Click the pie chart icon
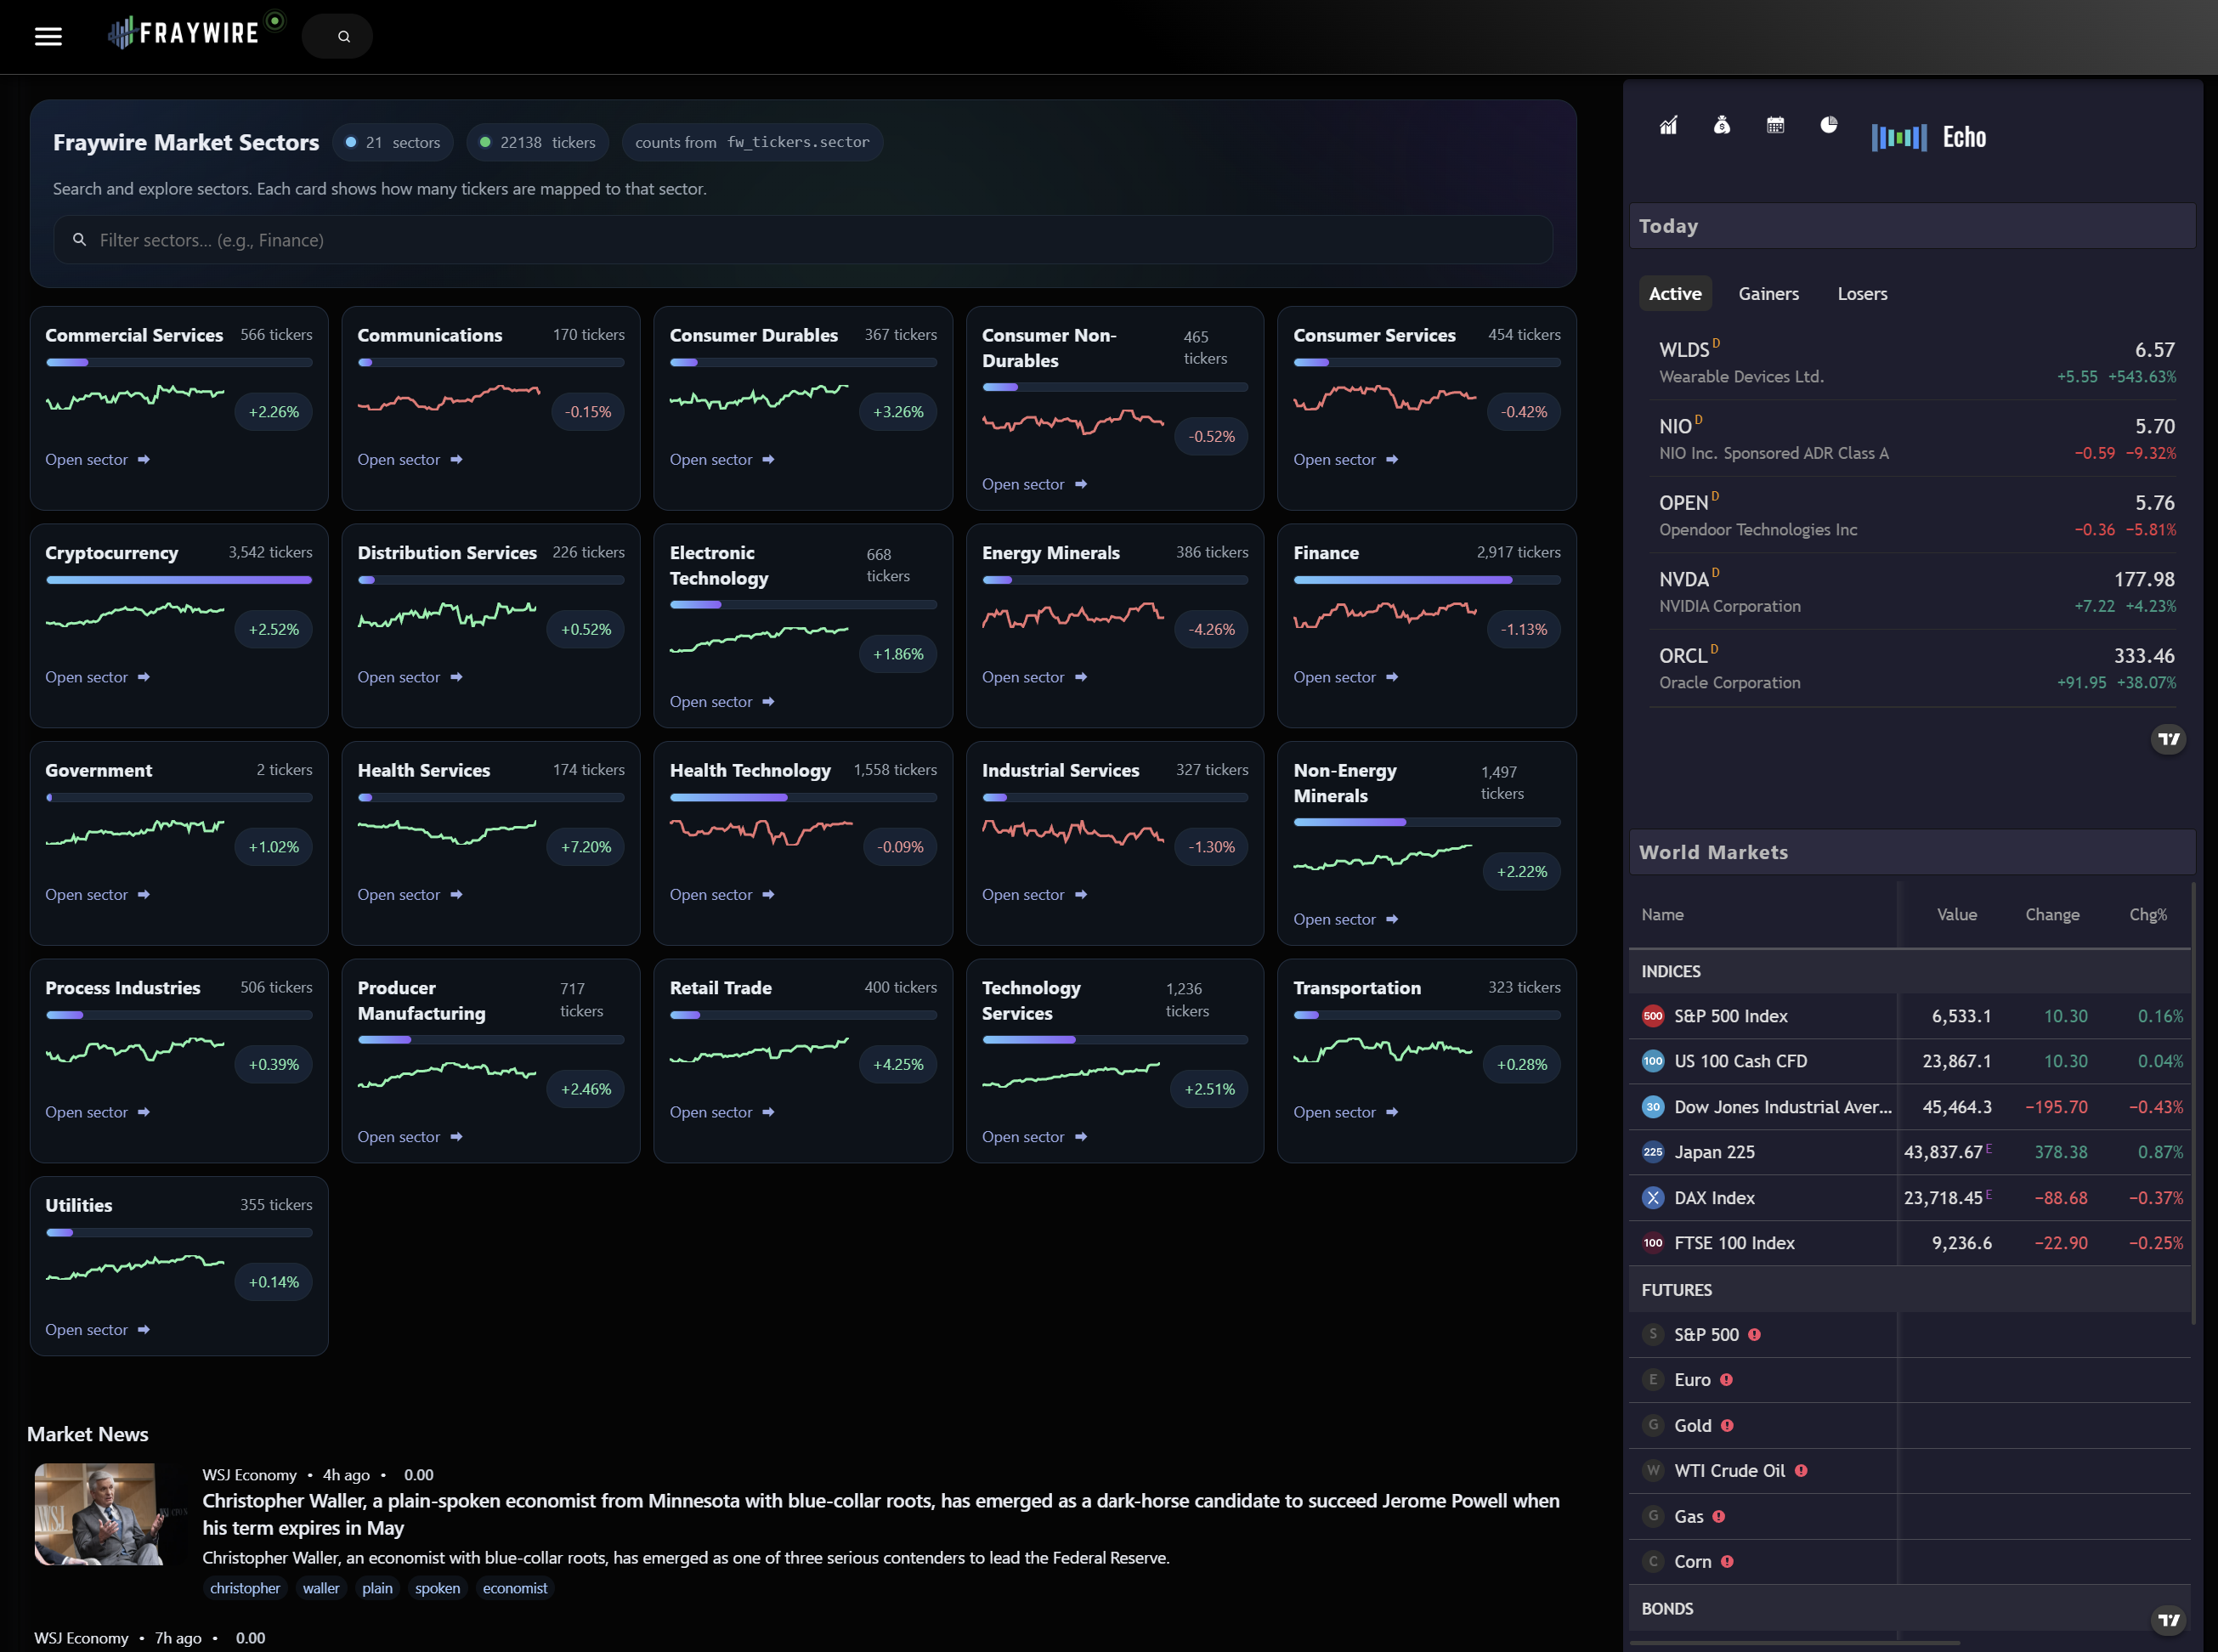The image size is (2218, 1652). coord(1828,126)
